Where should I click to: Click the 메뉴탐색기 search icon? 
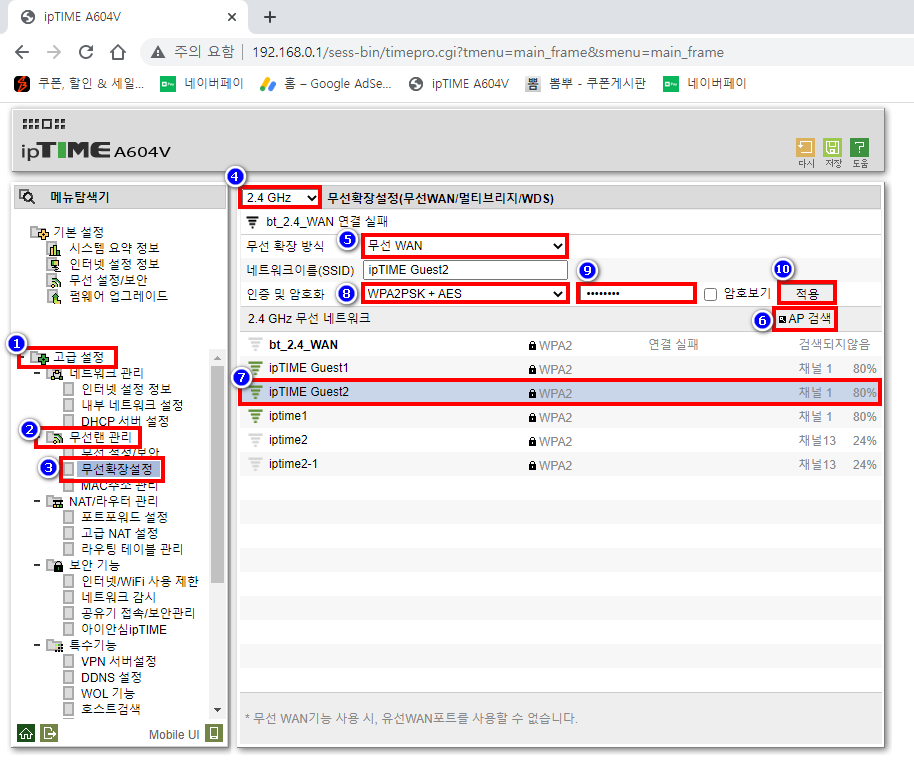(27, 196)
